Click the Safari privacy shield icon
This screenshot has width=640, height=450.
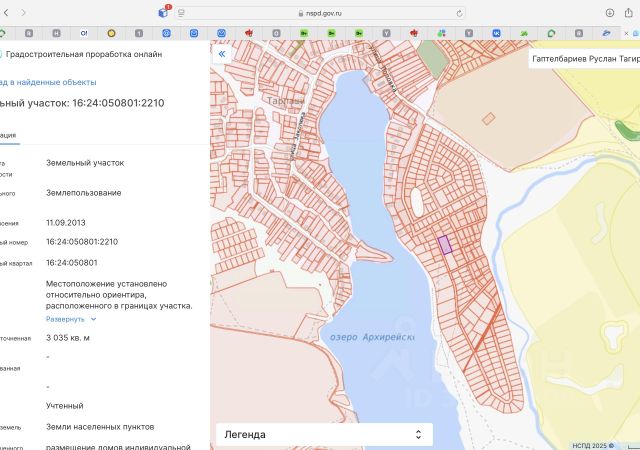(181, 13)
